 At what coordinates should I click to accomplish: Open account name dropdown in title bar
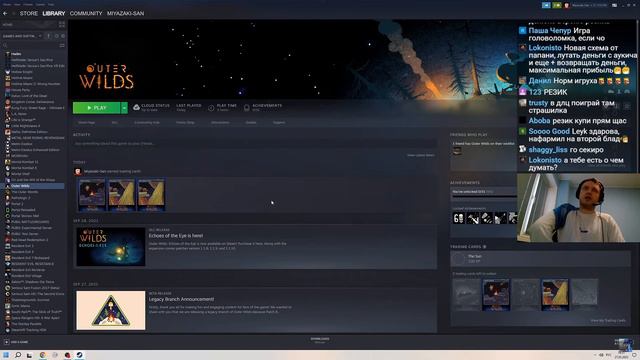590,5
